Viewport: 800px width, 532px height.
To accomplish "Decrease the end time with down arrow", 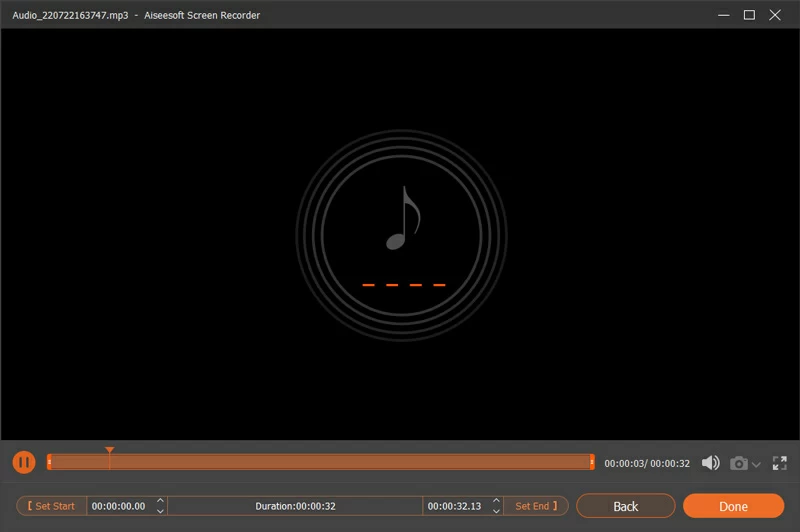I will point(495,511).
